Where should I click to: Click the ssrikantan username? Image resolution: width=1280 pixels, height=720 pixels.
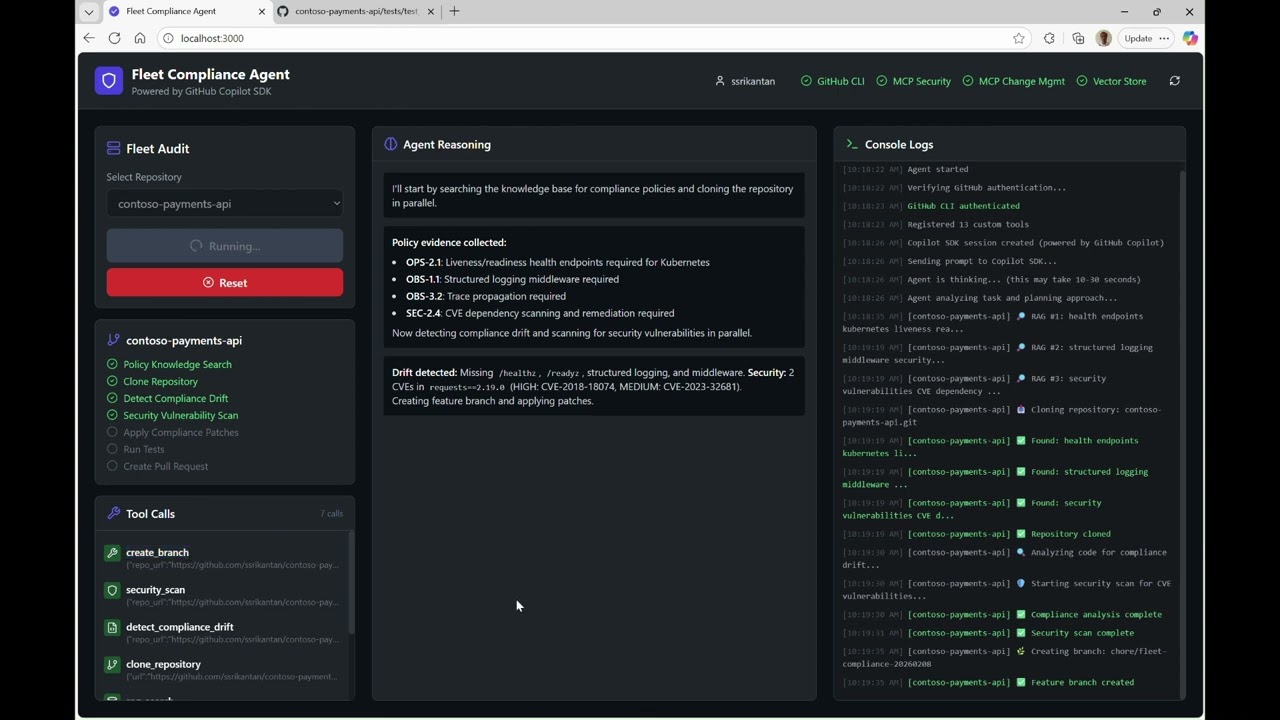(753, 81)
